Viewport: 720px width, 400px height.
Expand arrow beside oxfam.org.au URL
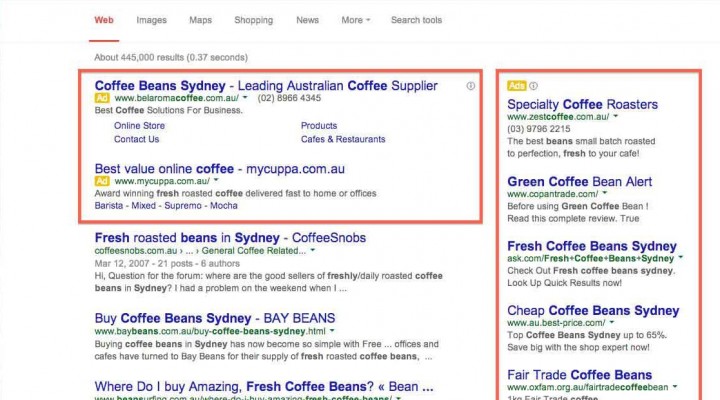(x=675, y=387)
